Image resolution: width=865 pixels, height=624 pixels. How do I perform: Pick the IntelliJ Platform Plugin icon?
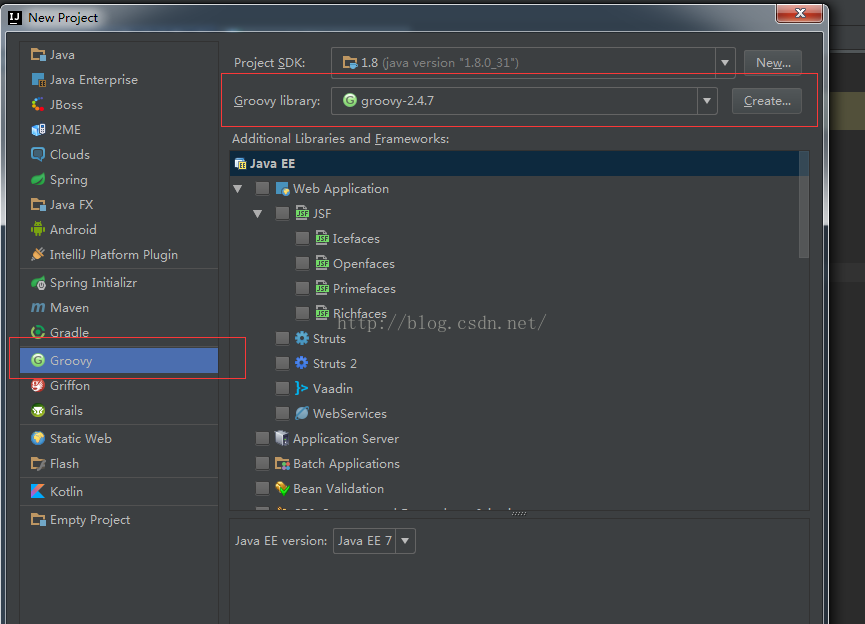tap(38, 254)
